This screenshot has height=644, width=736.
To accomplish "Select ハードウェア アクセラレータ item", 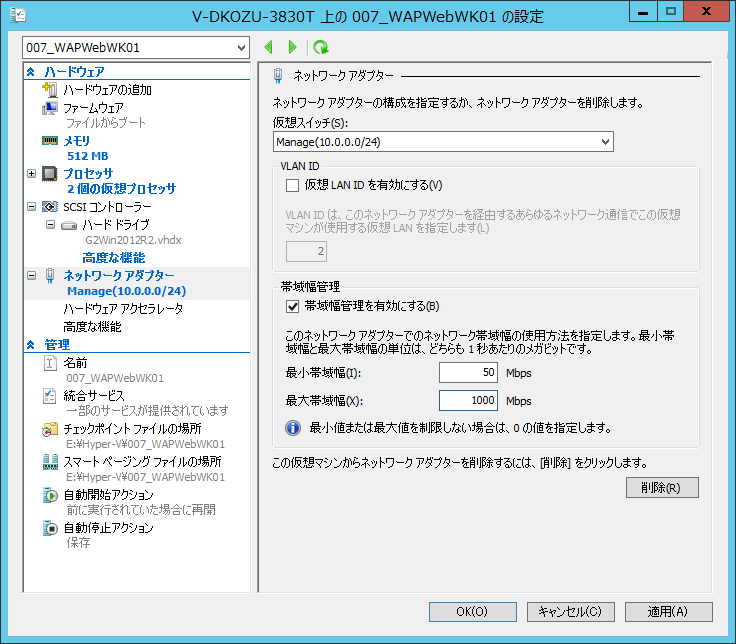I will click(x=123, y=309).
